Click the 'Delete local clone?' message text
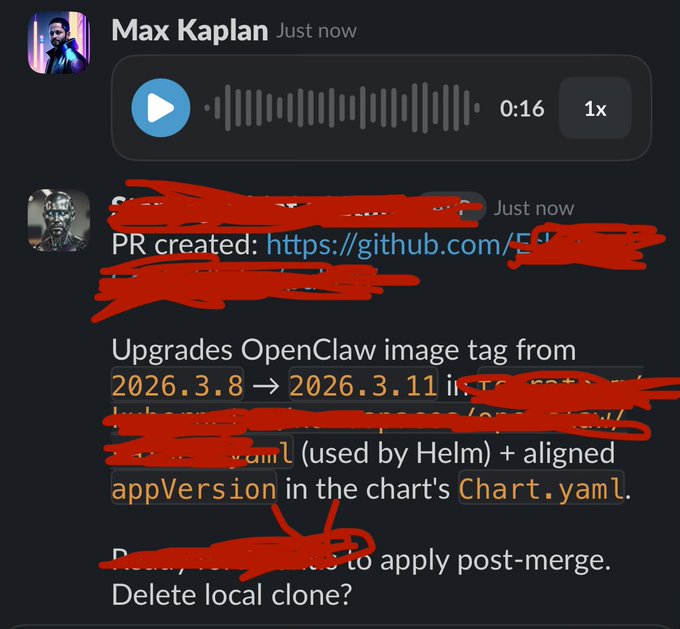Image resolution: width=680 pixels, height=629 pixels. point(232,595)
